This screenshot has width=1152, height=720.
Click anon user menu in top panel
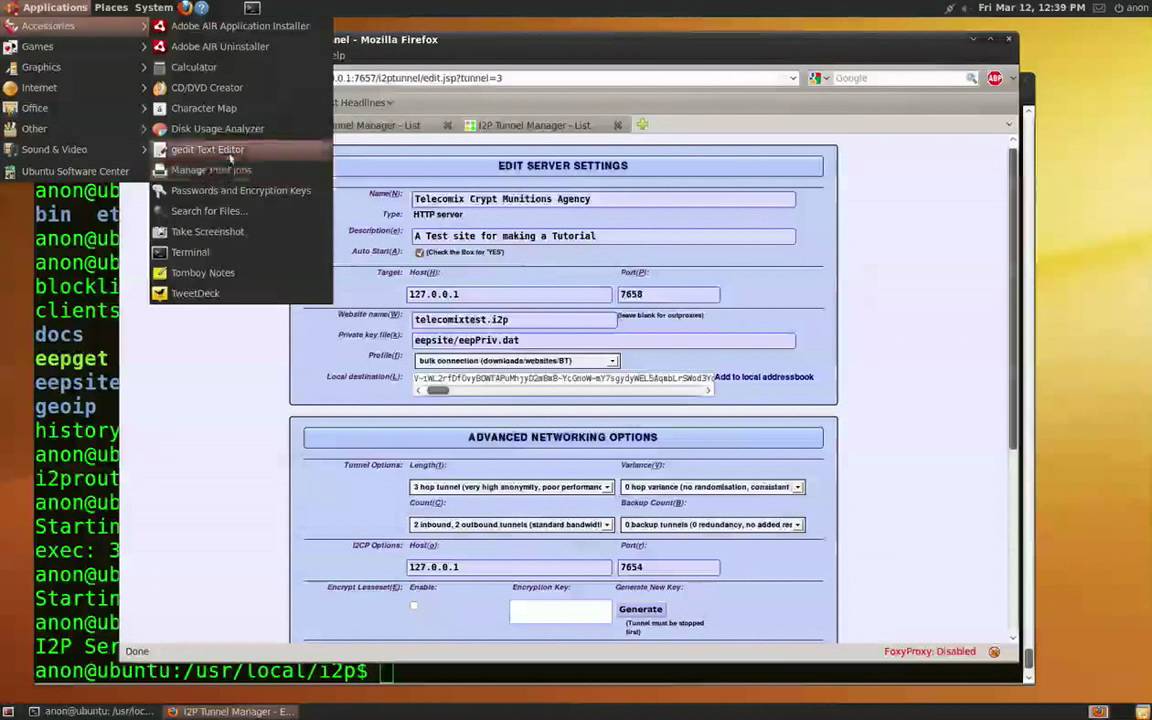coord(1131,8)
